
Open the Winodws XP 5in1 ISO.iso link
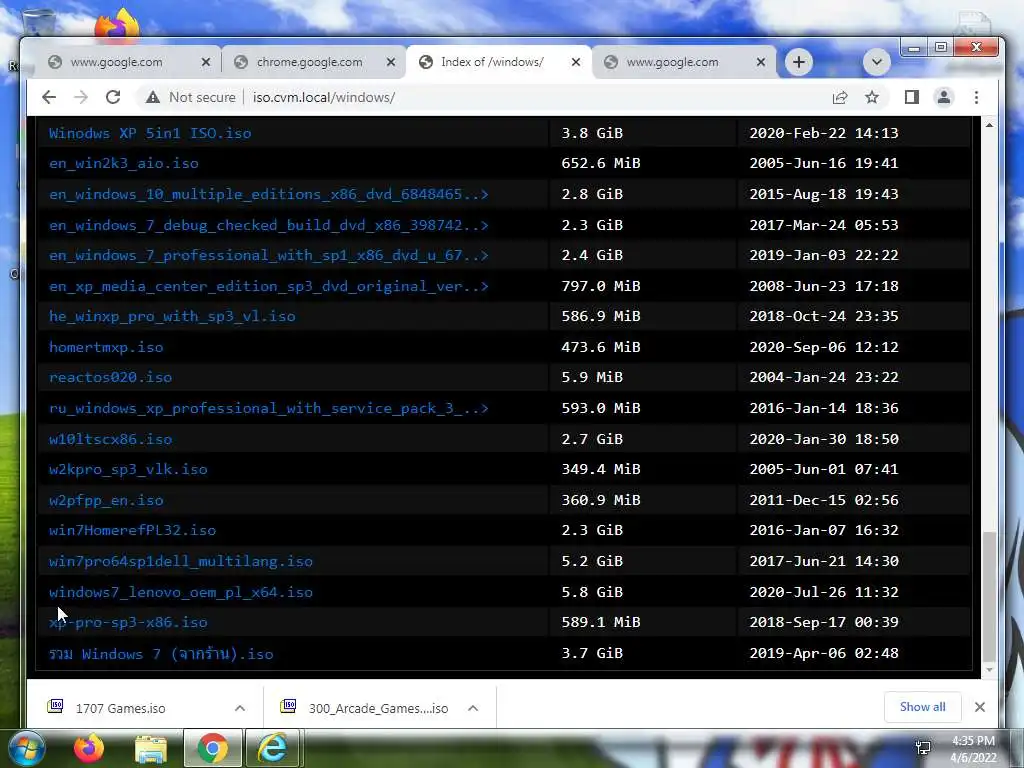tap(150, 133)
